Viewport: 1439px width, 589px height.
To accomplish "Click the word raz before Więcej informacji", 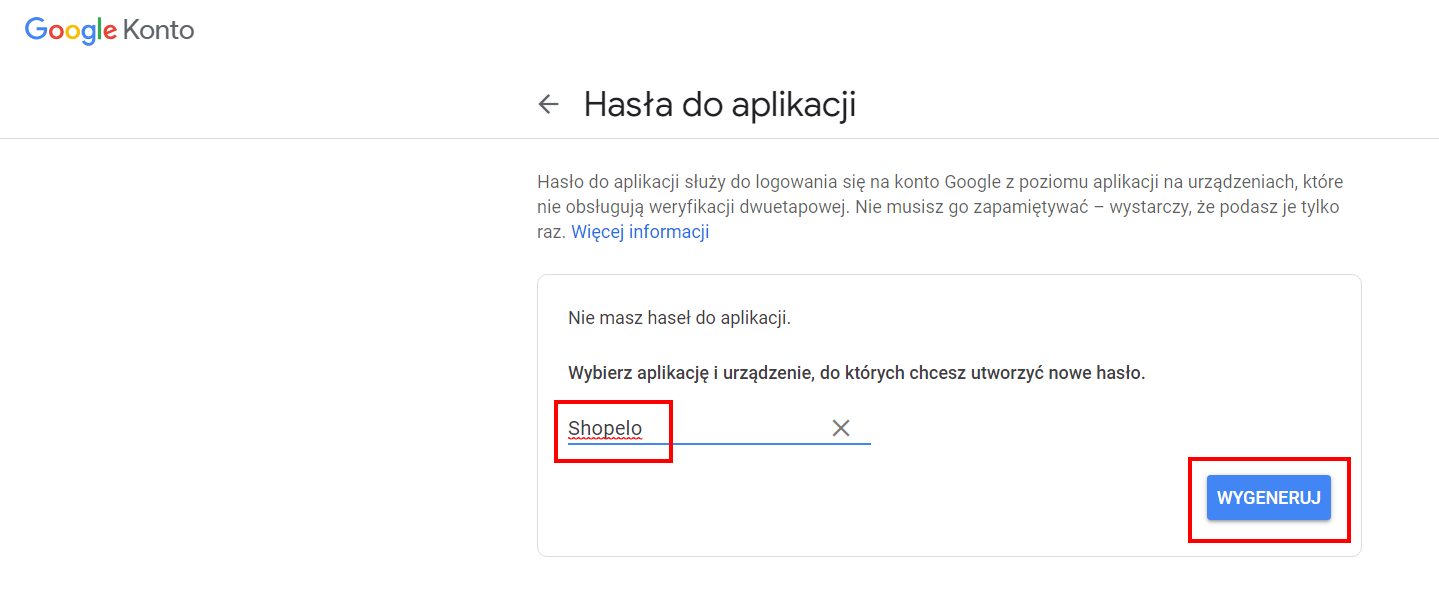I will click(x=550, y=232).
